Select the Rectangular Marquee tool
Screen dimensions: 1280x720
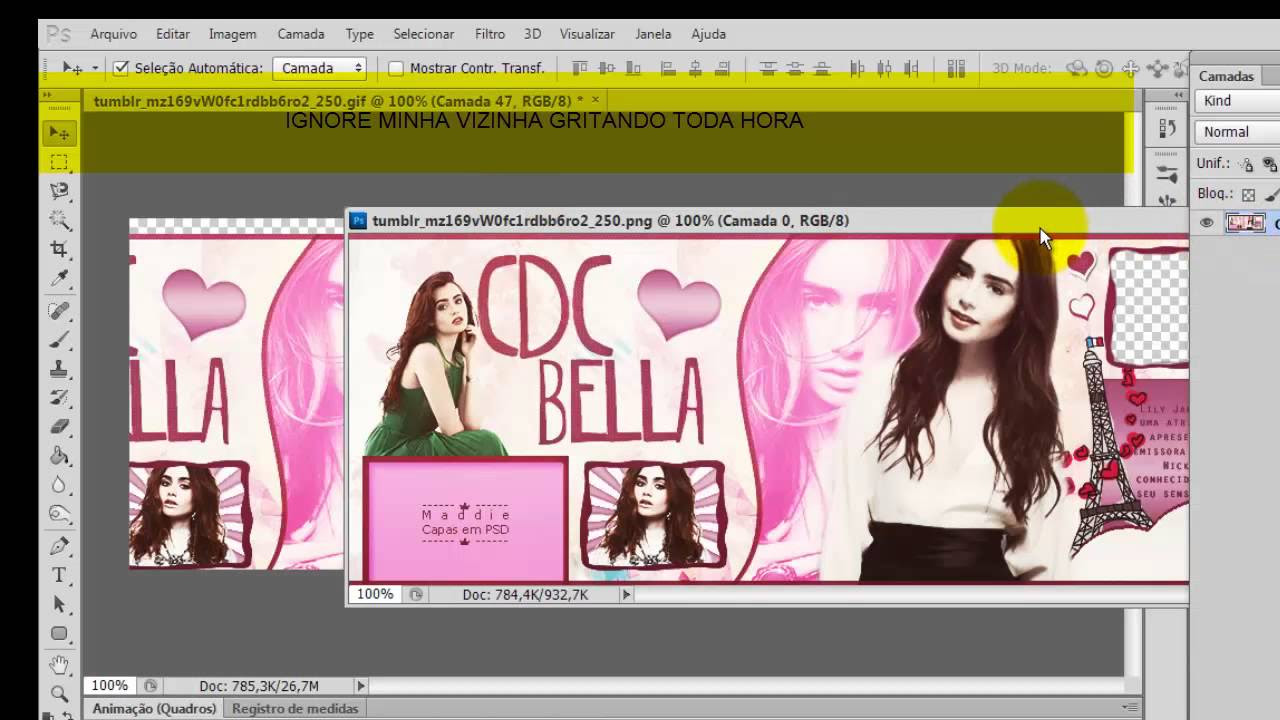pos(59,162)
